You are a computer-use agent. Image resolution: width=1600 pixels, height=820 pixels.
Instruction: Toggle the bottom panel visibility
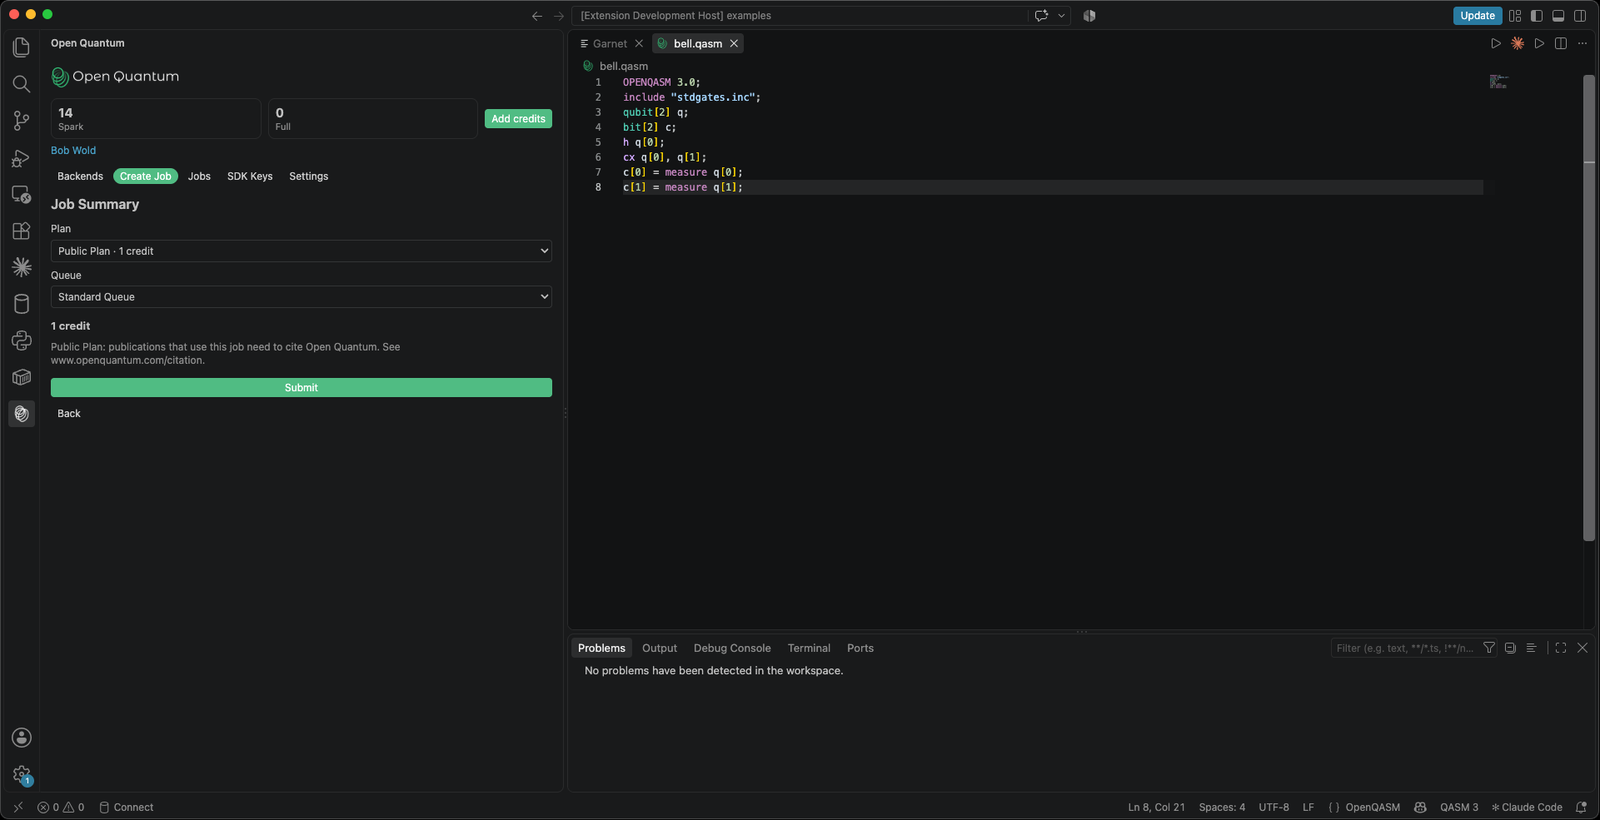[x=1558, y=16]
